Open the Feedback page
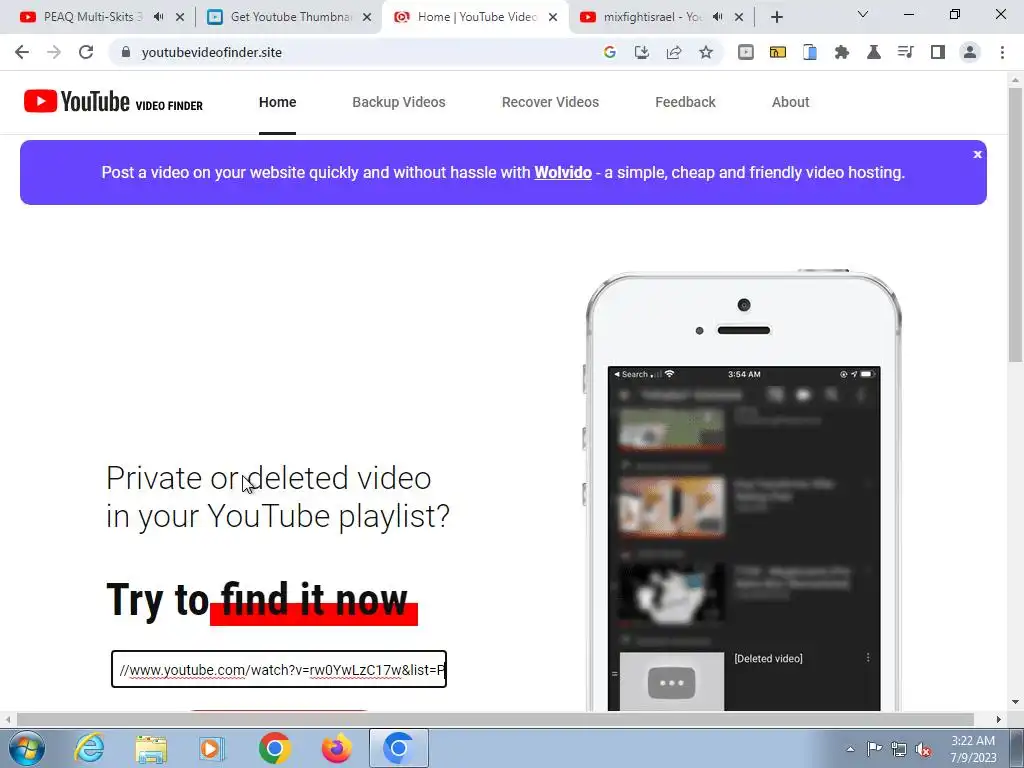1024x768 pixels. pos(685,102)
